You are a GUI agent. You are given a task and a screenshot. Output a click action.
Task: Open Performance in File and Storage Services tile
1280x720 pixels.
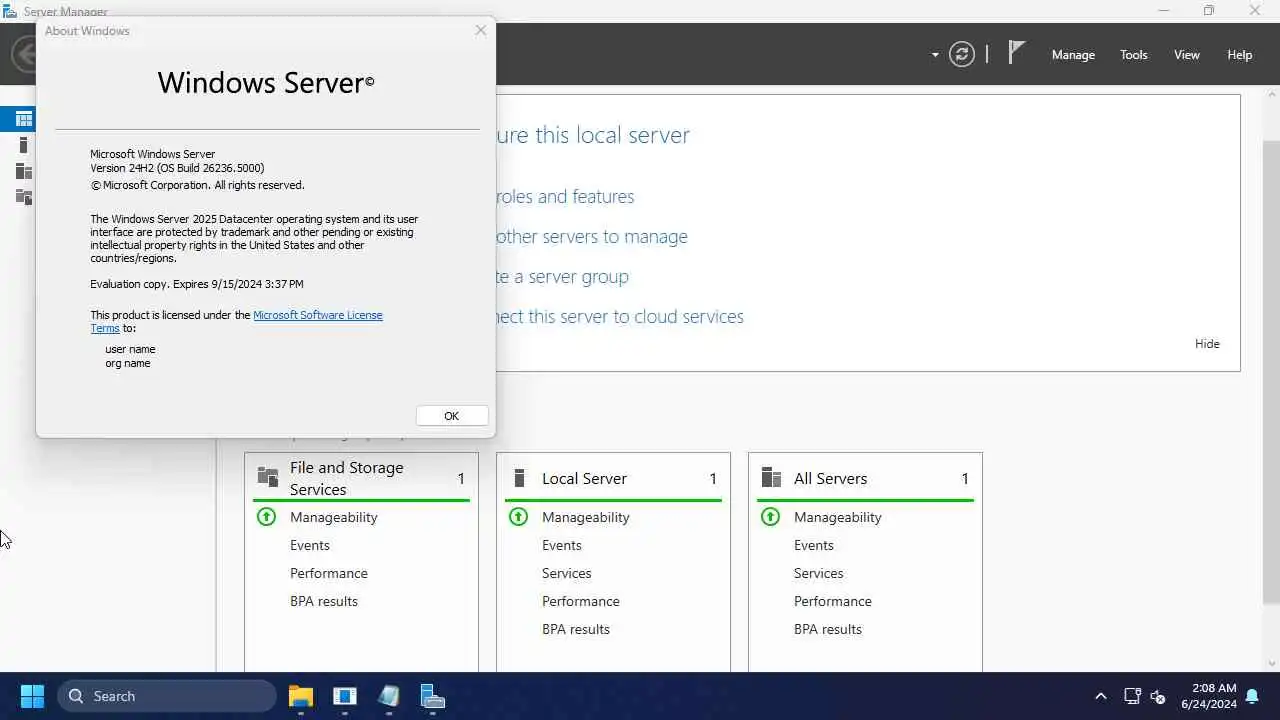pos(329,573)
